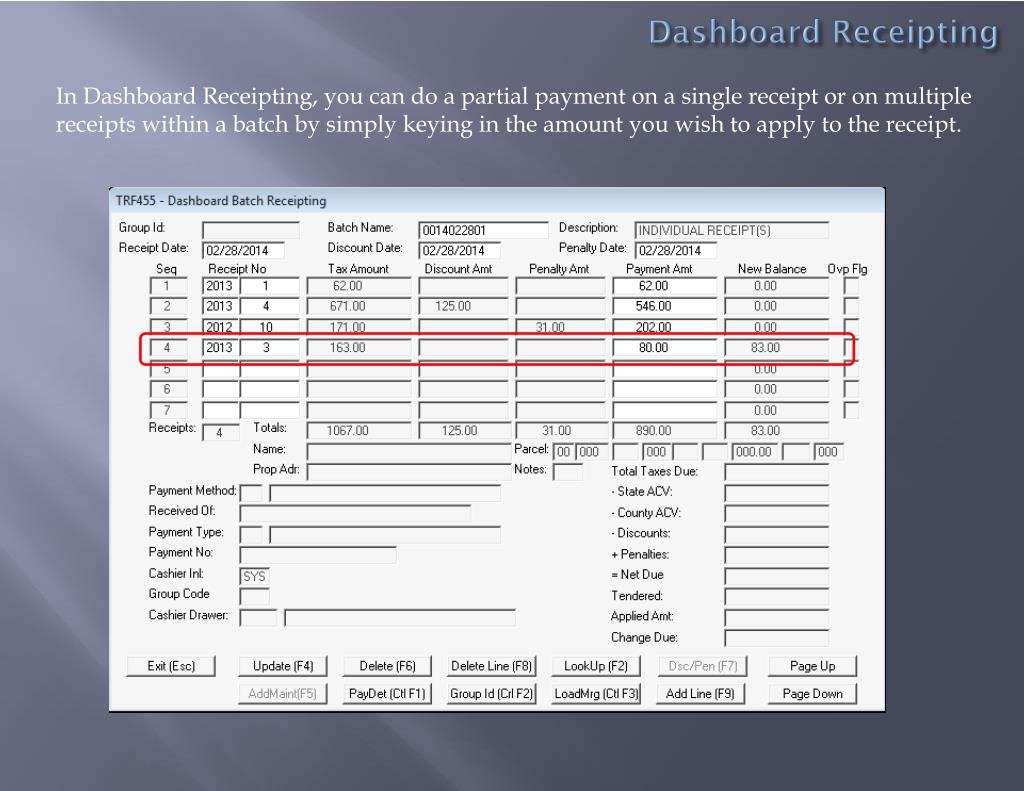Focus the Prop Adr field
This screenshot has height=791, width=1024.
409,472
